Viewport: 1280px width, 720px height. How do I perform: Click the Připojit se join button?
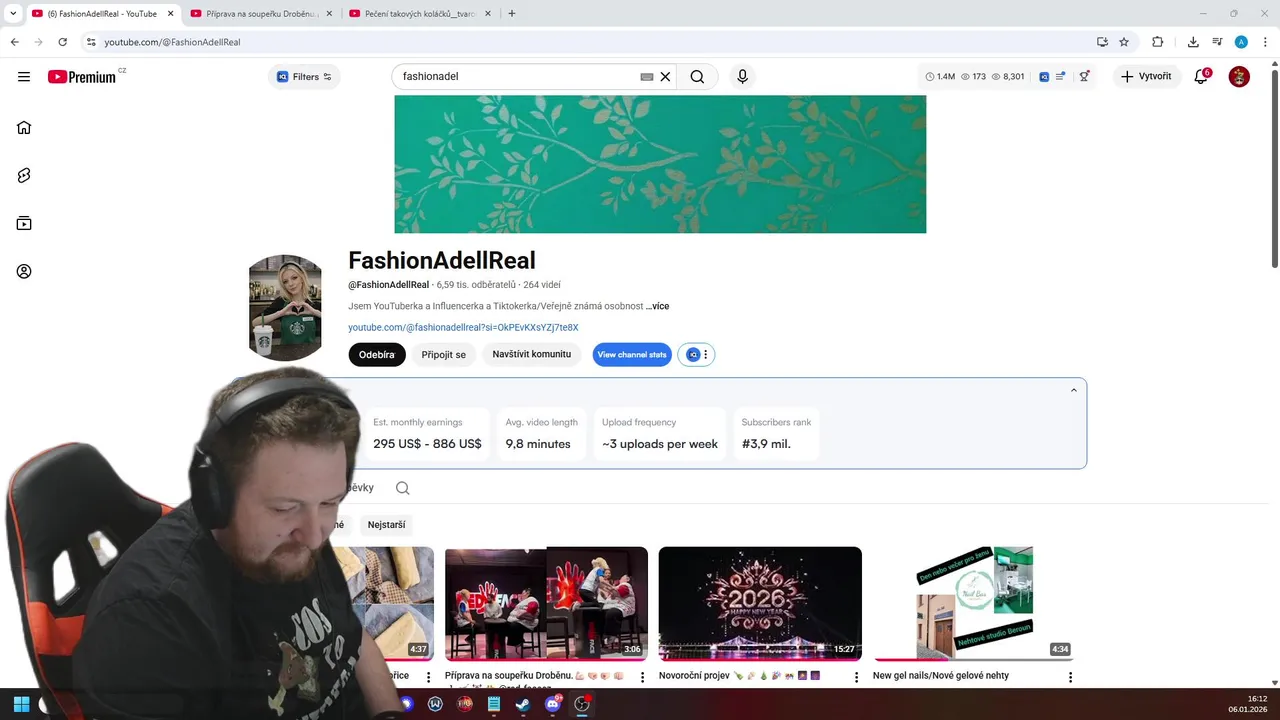click(443, 355)
